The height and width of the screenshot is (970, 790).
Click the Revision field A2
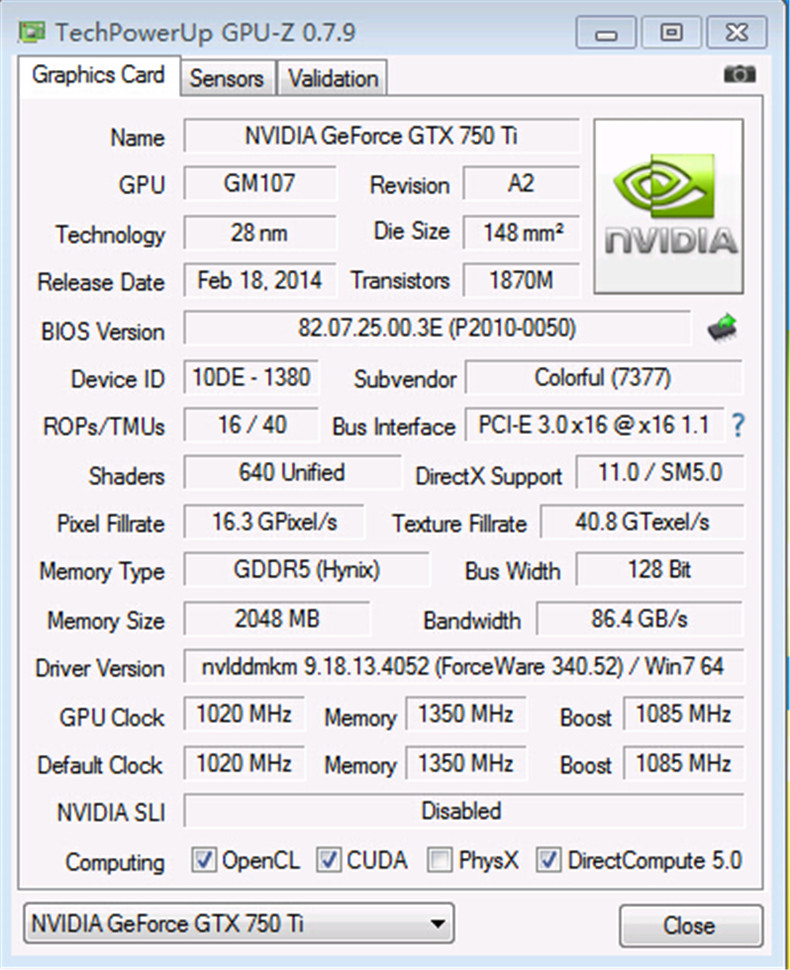pos(522,183)
